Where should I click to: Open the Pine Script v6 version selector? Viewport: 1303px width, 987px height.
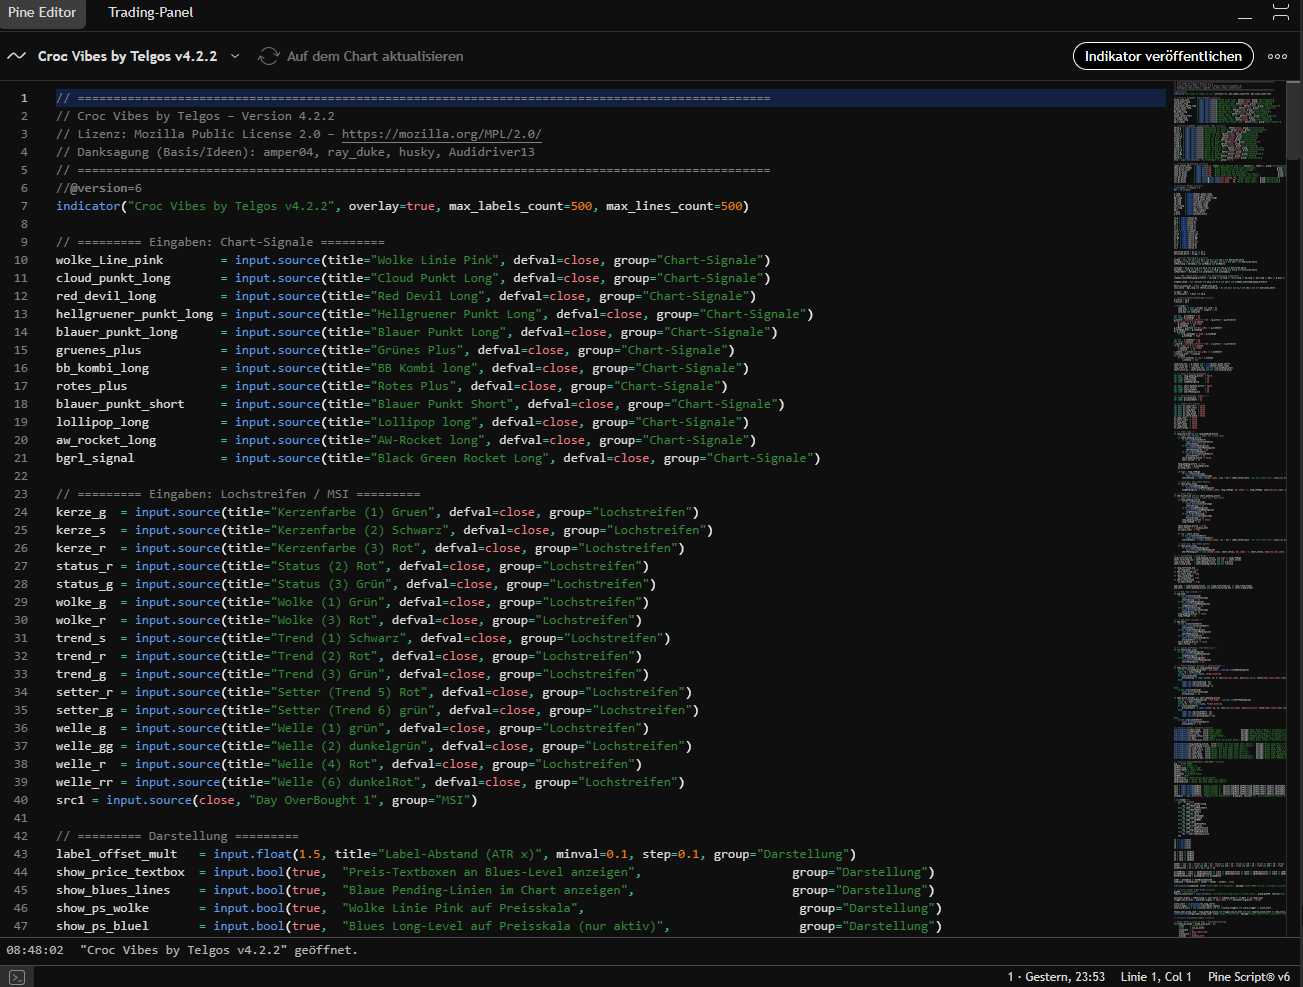tap(1248, 977)
